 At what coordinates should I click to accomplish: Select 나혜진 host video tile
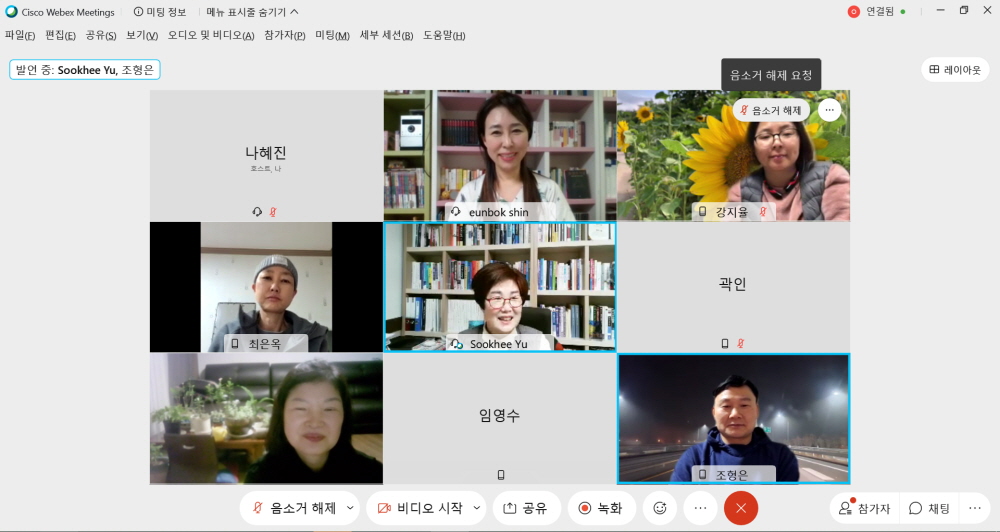pos(266,155)
